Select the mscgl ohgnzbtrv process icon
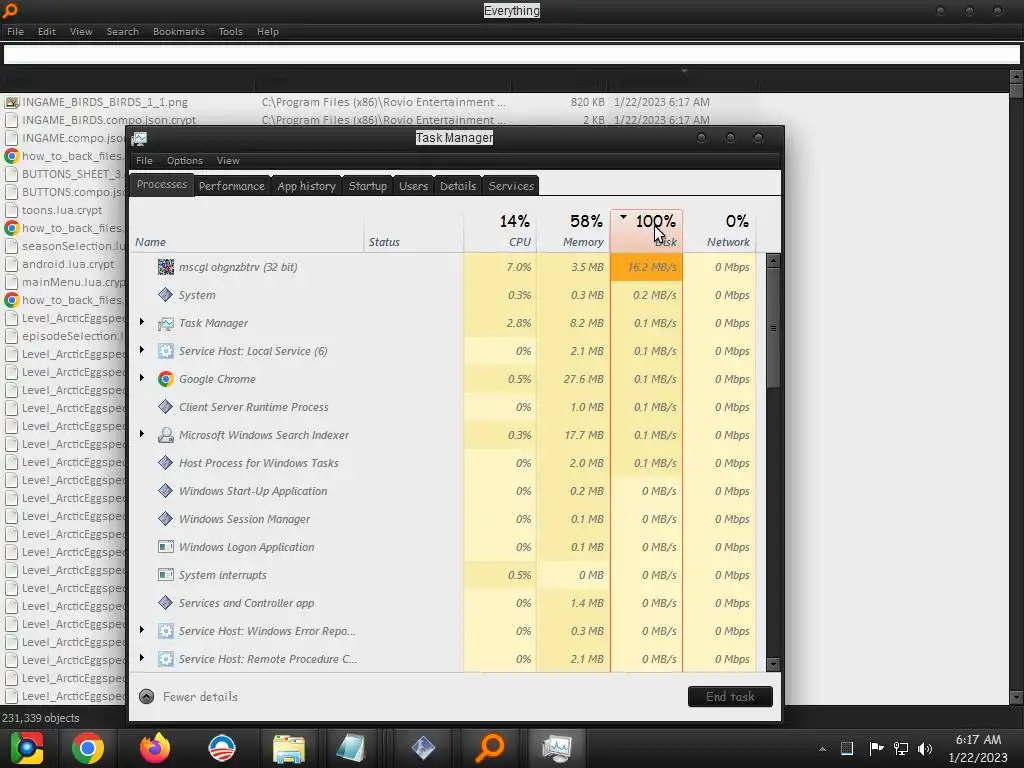Viewport: 1024px width, 768px height. tap(166, 266)
